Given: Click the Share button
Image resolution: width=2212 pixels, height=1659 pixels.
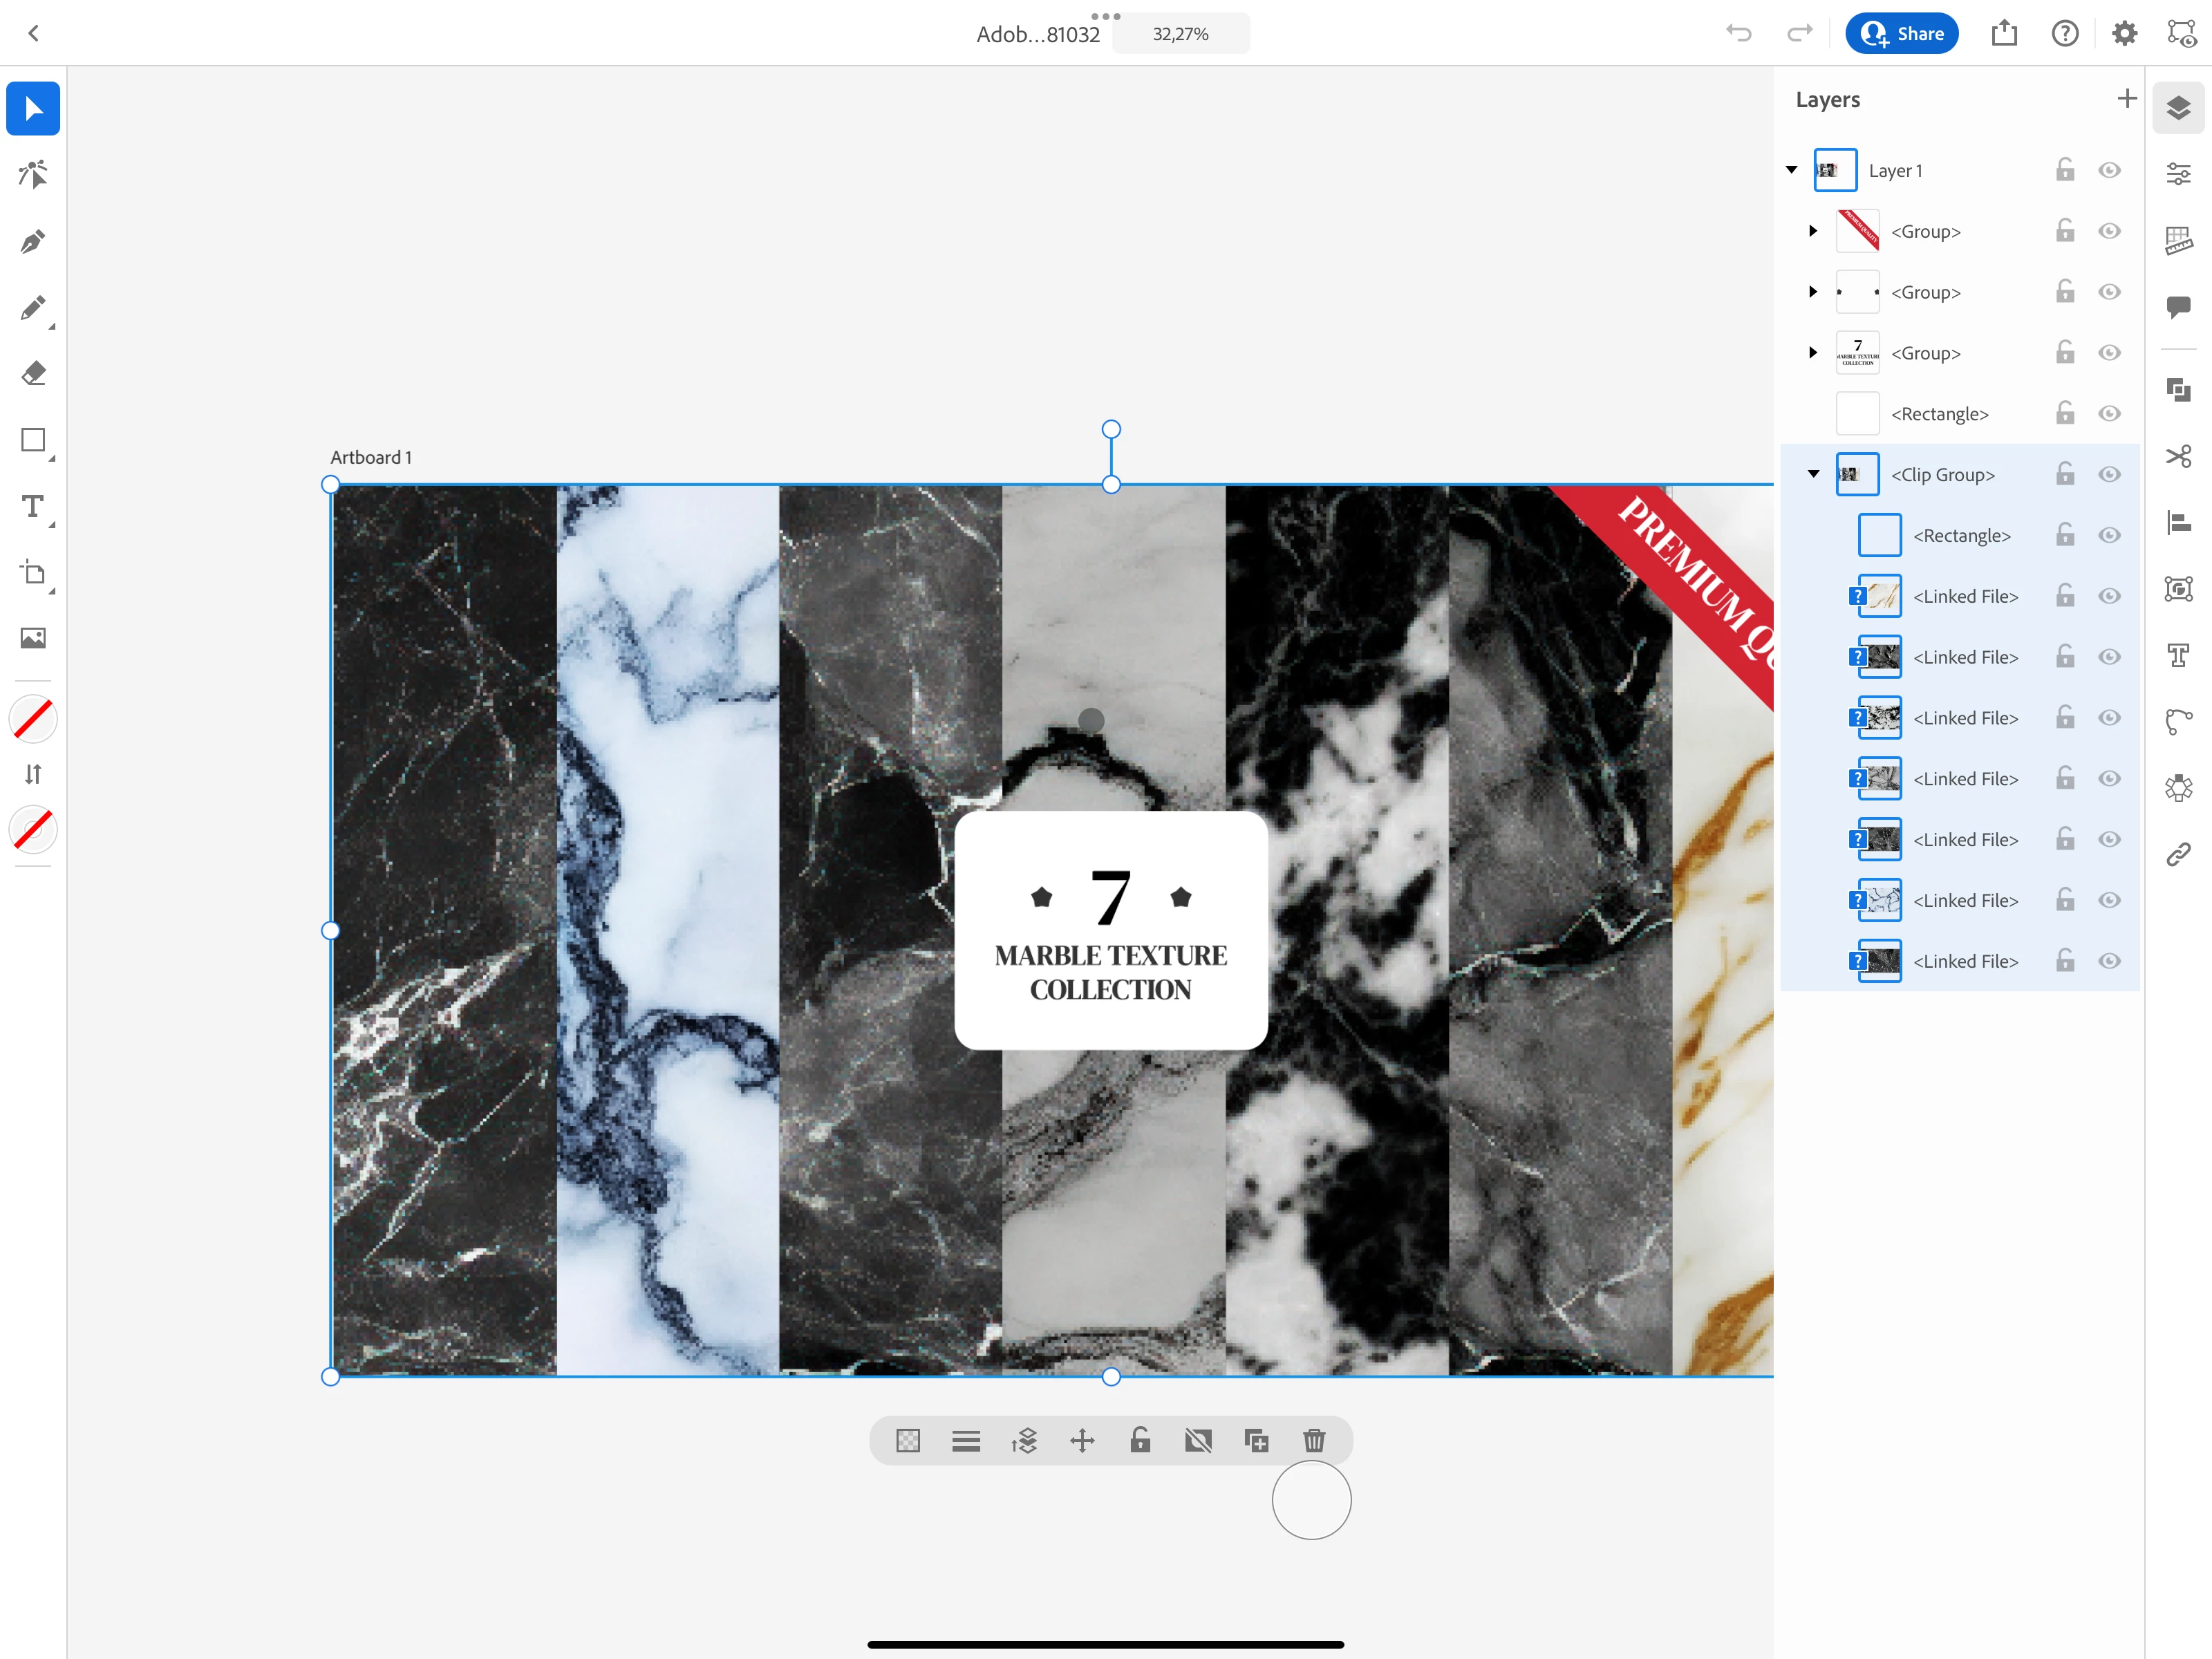Looking at the screenshot, I should tap(1901, 33).
